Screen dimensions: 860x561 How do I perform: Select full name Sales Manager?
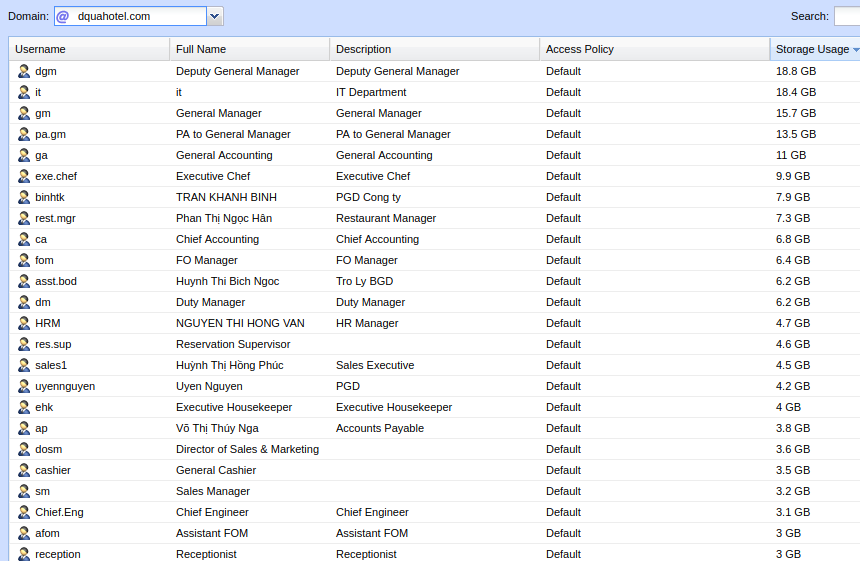[x=213, y=491]
